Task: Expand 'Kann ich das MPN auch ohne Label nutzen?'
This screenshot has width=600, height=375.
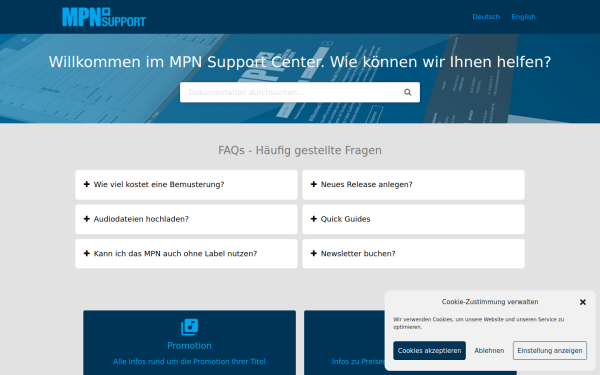Action: click(186, 253)
